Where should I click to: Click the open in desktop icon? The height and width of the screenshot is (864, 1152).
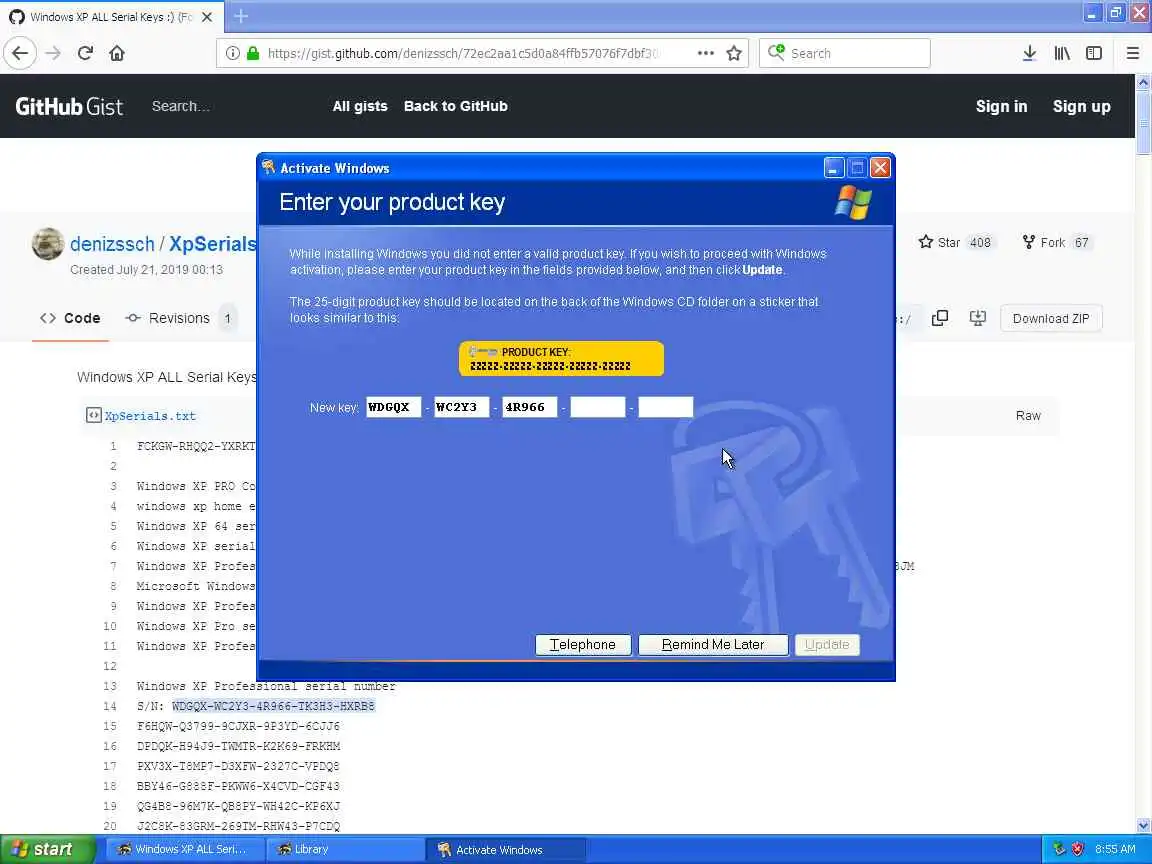978,318
